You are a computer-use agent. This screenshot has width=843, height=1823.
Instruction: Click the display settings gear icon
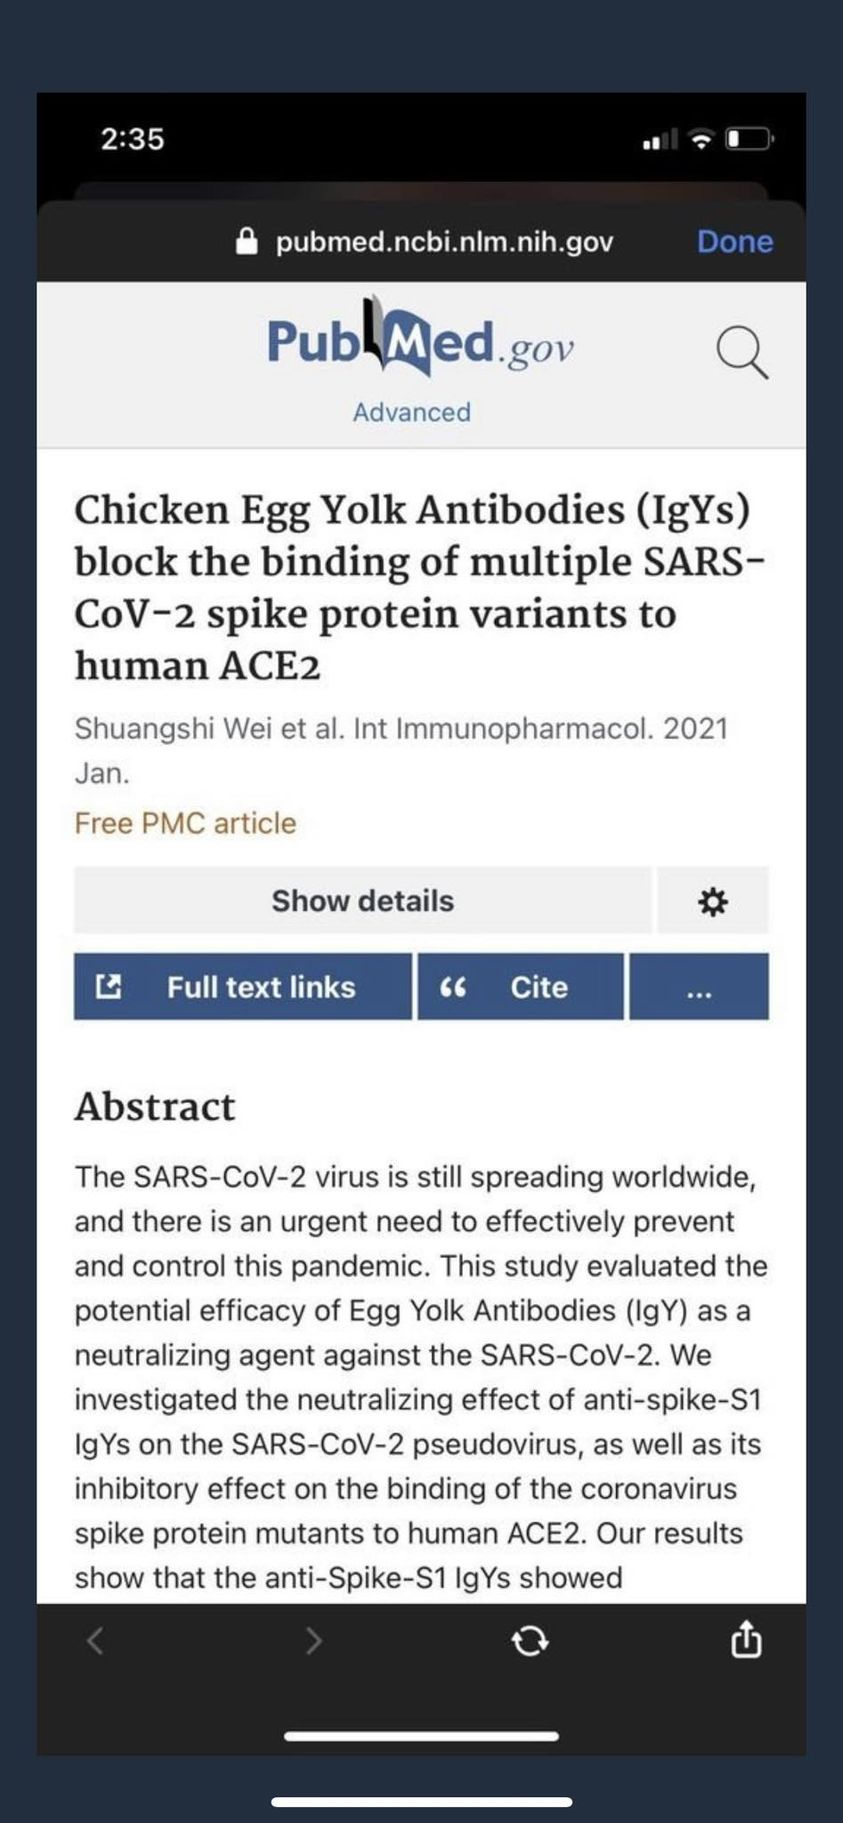coord(712,902)
